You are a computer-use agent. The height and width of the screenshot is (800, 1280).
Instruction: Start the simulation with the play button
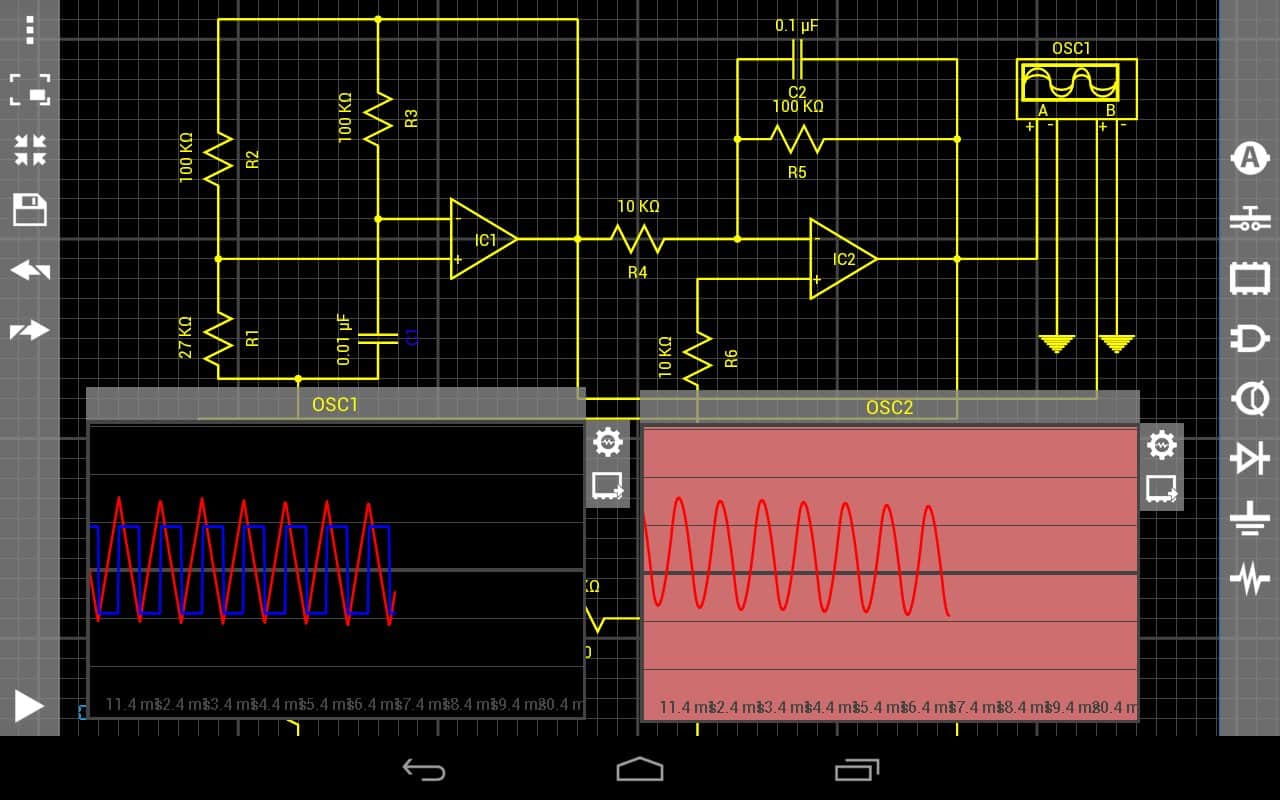click(x=29, y=706)
